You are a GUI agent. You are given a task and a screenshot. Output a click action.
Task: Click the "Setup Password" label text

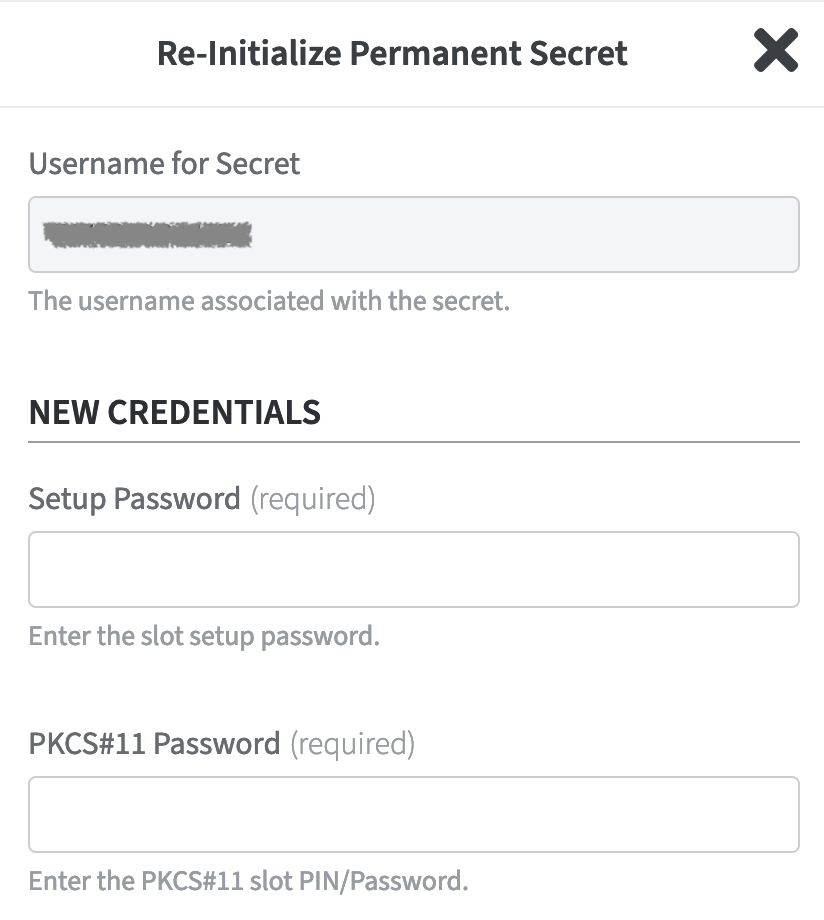[x=134, y=497]
